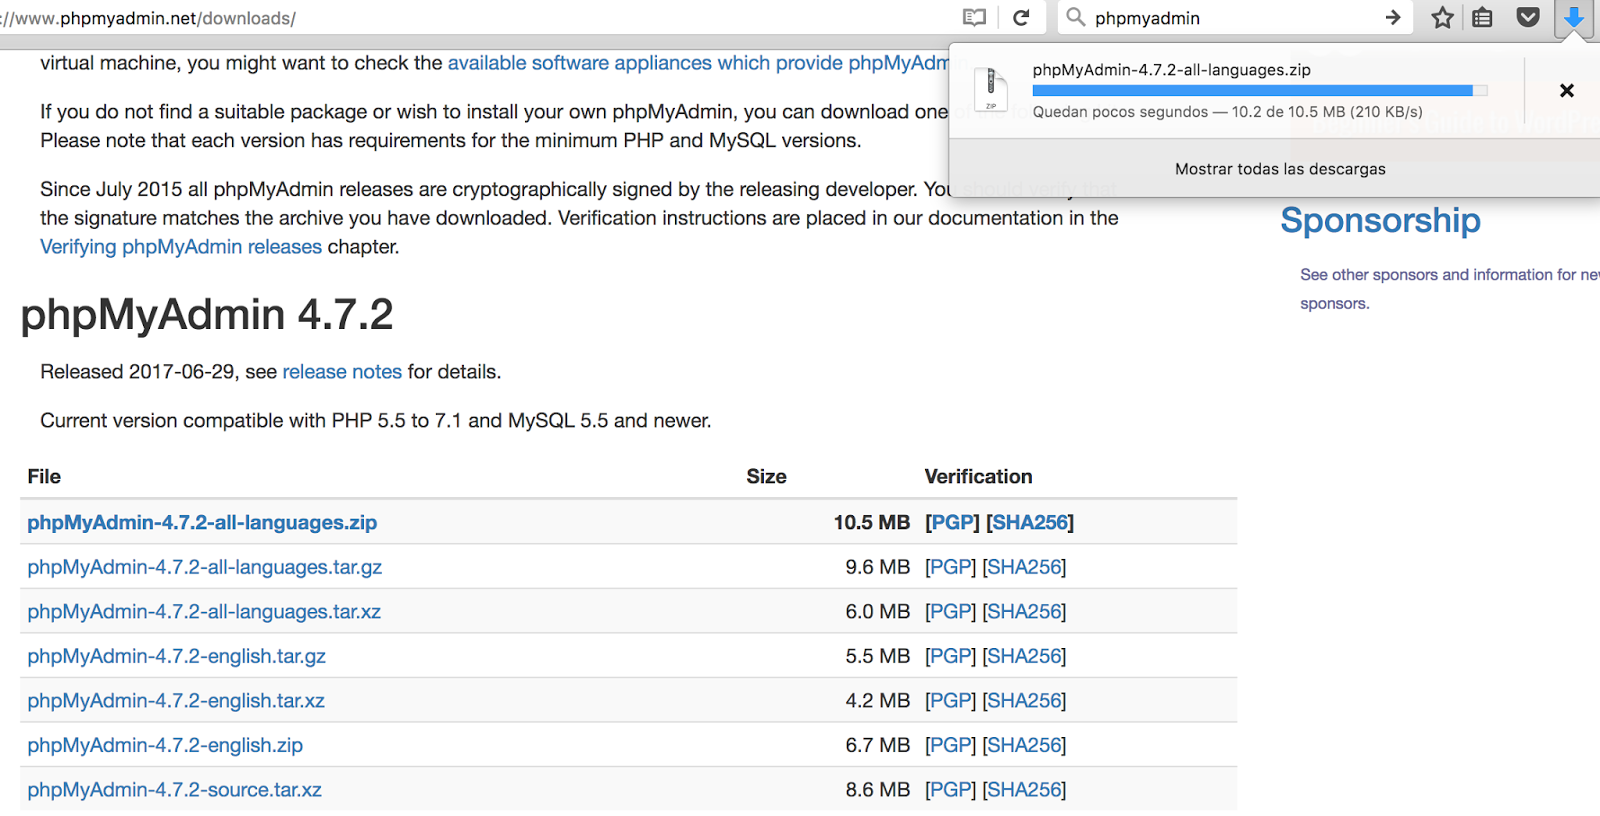Download phpMyAdmin-4.7.2-english.zip
Image resolution: width=1600 pixels, height=816 pixels.
point(165,745)
